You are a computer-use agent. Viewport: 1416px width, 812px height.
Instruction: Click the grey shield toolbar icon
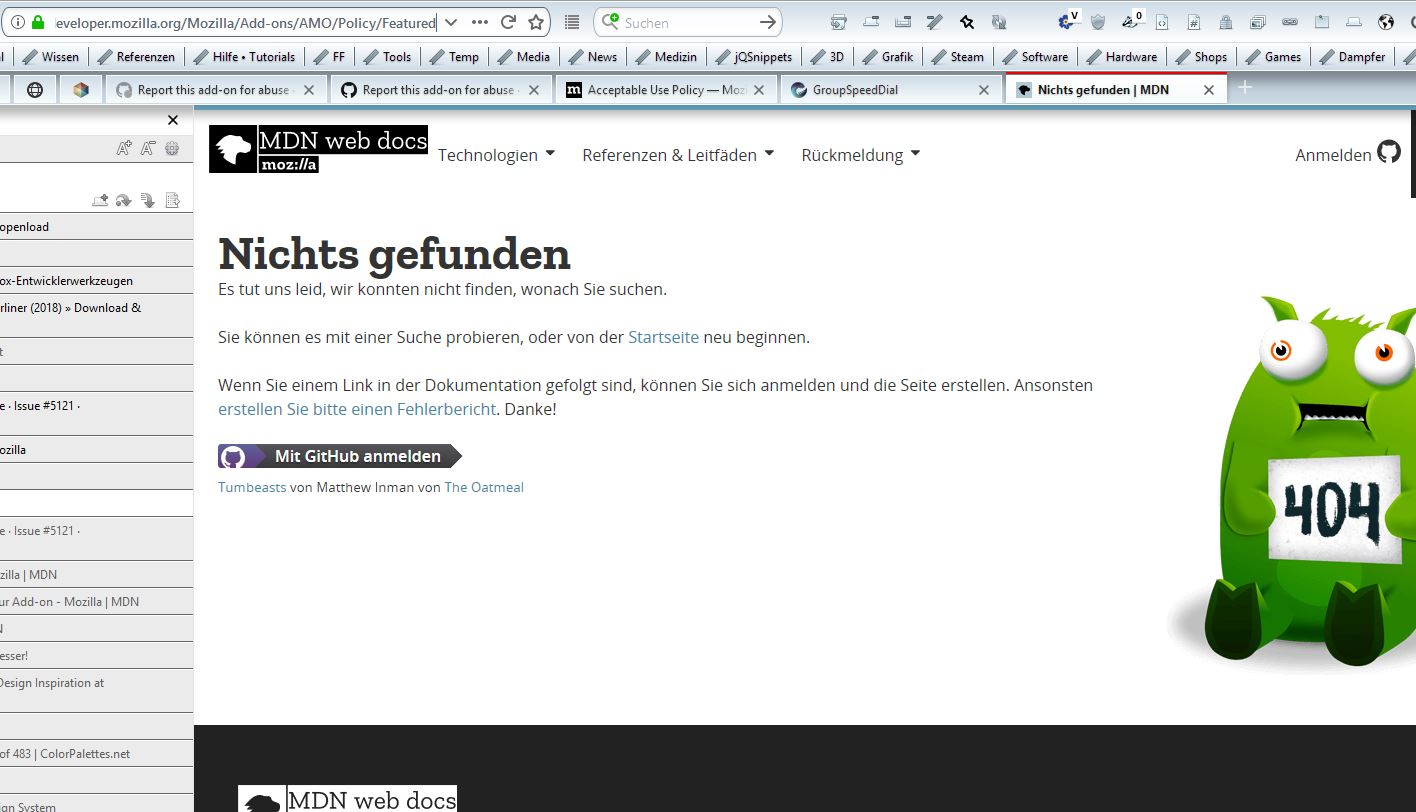(1098, 22)
